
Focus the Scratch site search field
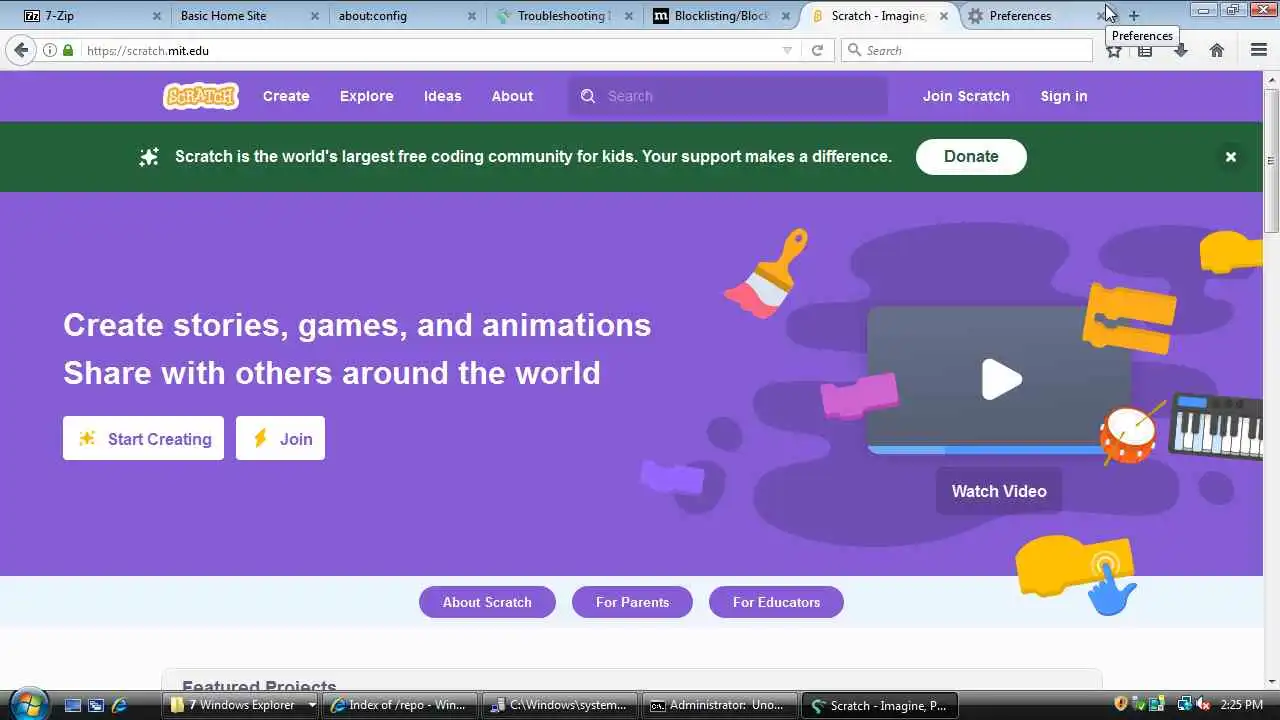pyautogui.click(x=728, y=96)
